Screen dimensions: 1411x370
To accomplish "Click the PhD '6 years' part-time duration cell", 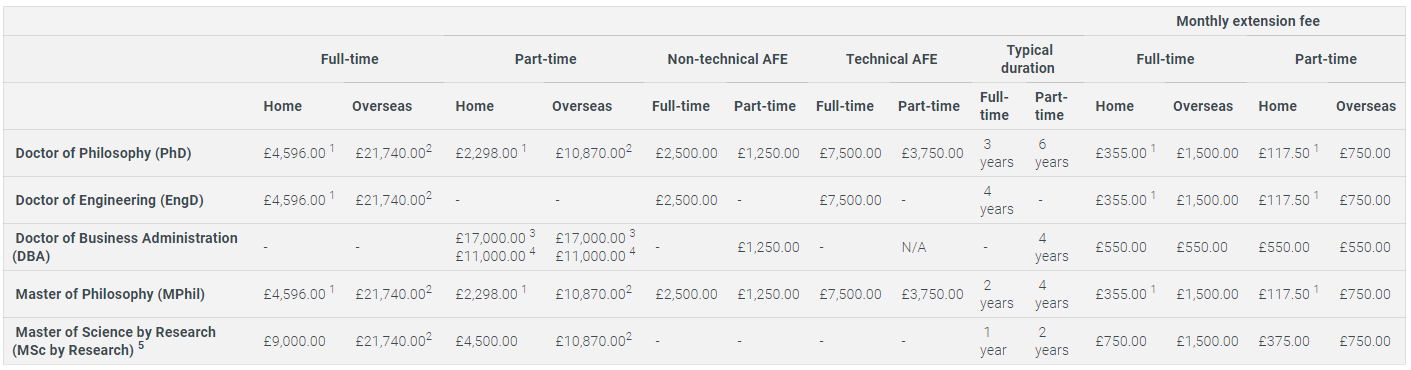I will pos(1051,153).
